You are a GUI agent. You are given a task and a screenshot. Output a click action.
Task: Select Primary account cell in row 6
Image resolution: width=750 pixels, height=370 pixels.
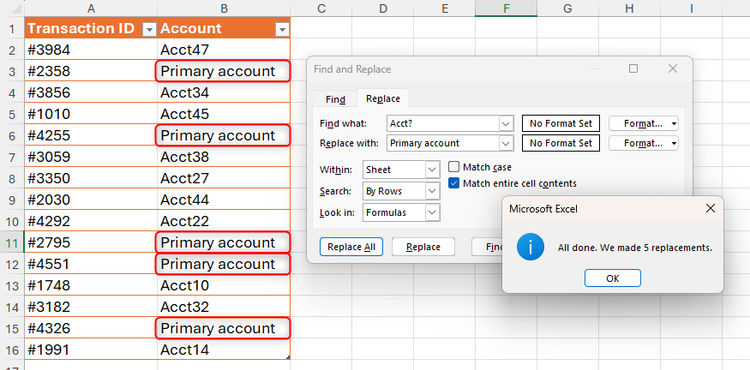(x=224, y=136)
